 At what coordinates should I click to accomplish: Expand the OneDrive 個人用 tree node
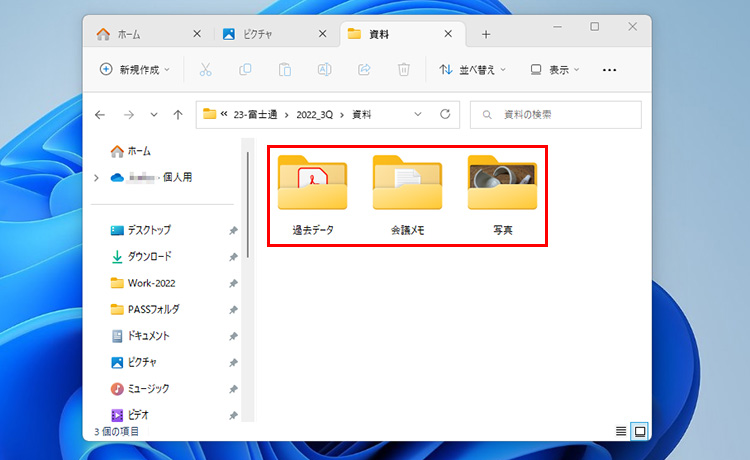tap(96, 177)
